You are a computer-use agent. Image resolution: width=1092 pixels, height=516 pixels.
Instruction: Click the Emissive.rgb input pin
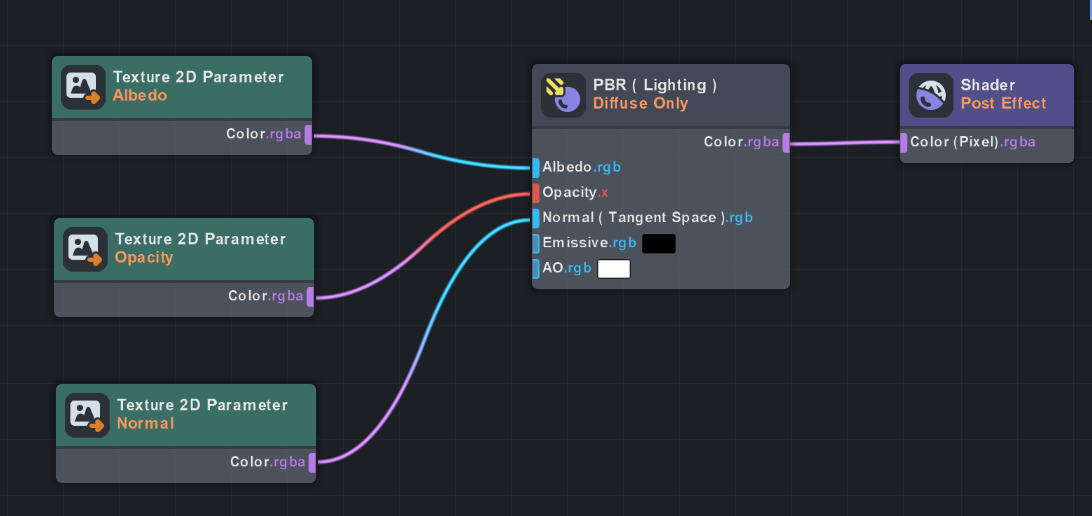coord(536,243)
